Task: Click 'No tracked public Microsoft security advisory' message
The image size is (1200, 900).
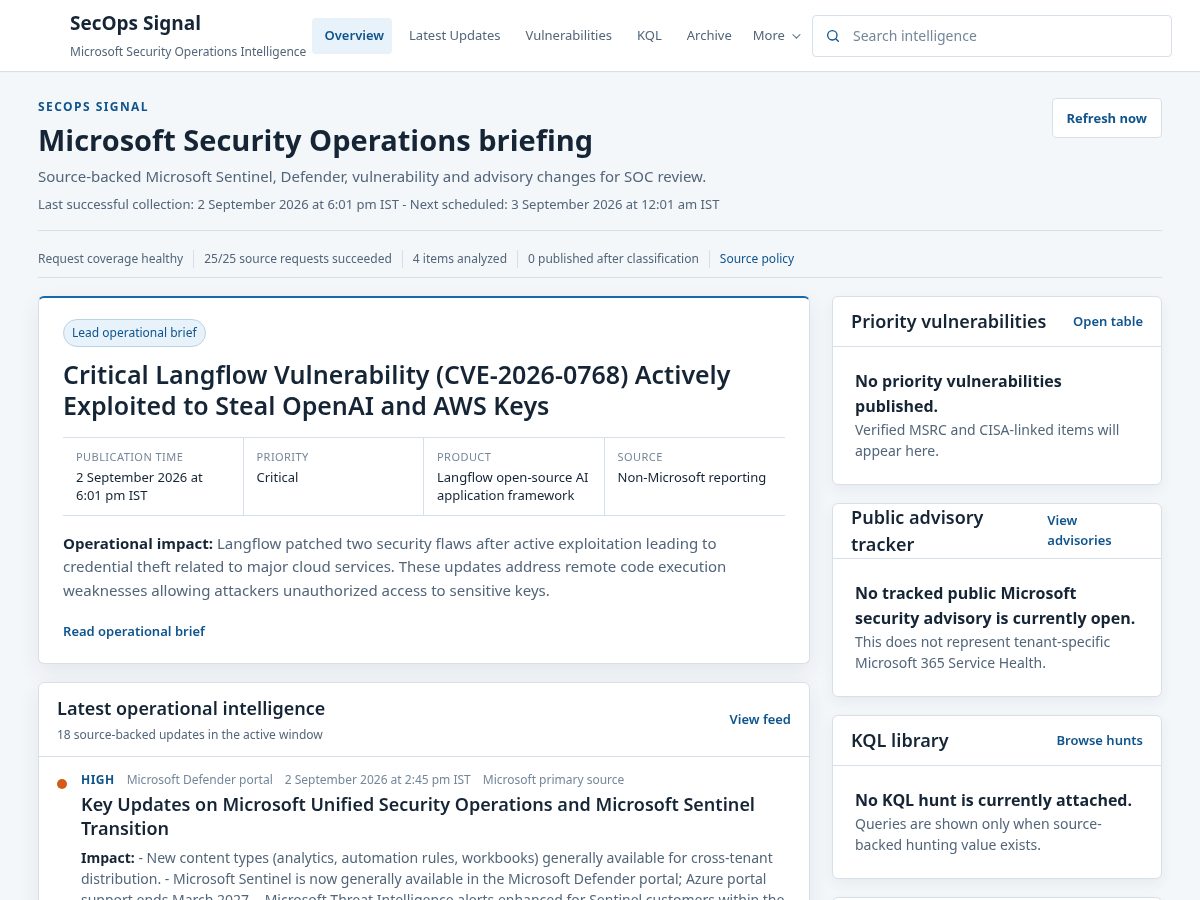Action: pos(995,605)
